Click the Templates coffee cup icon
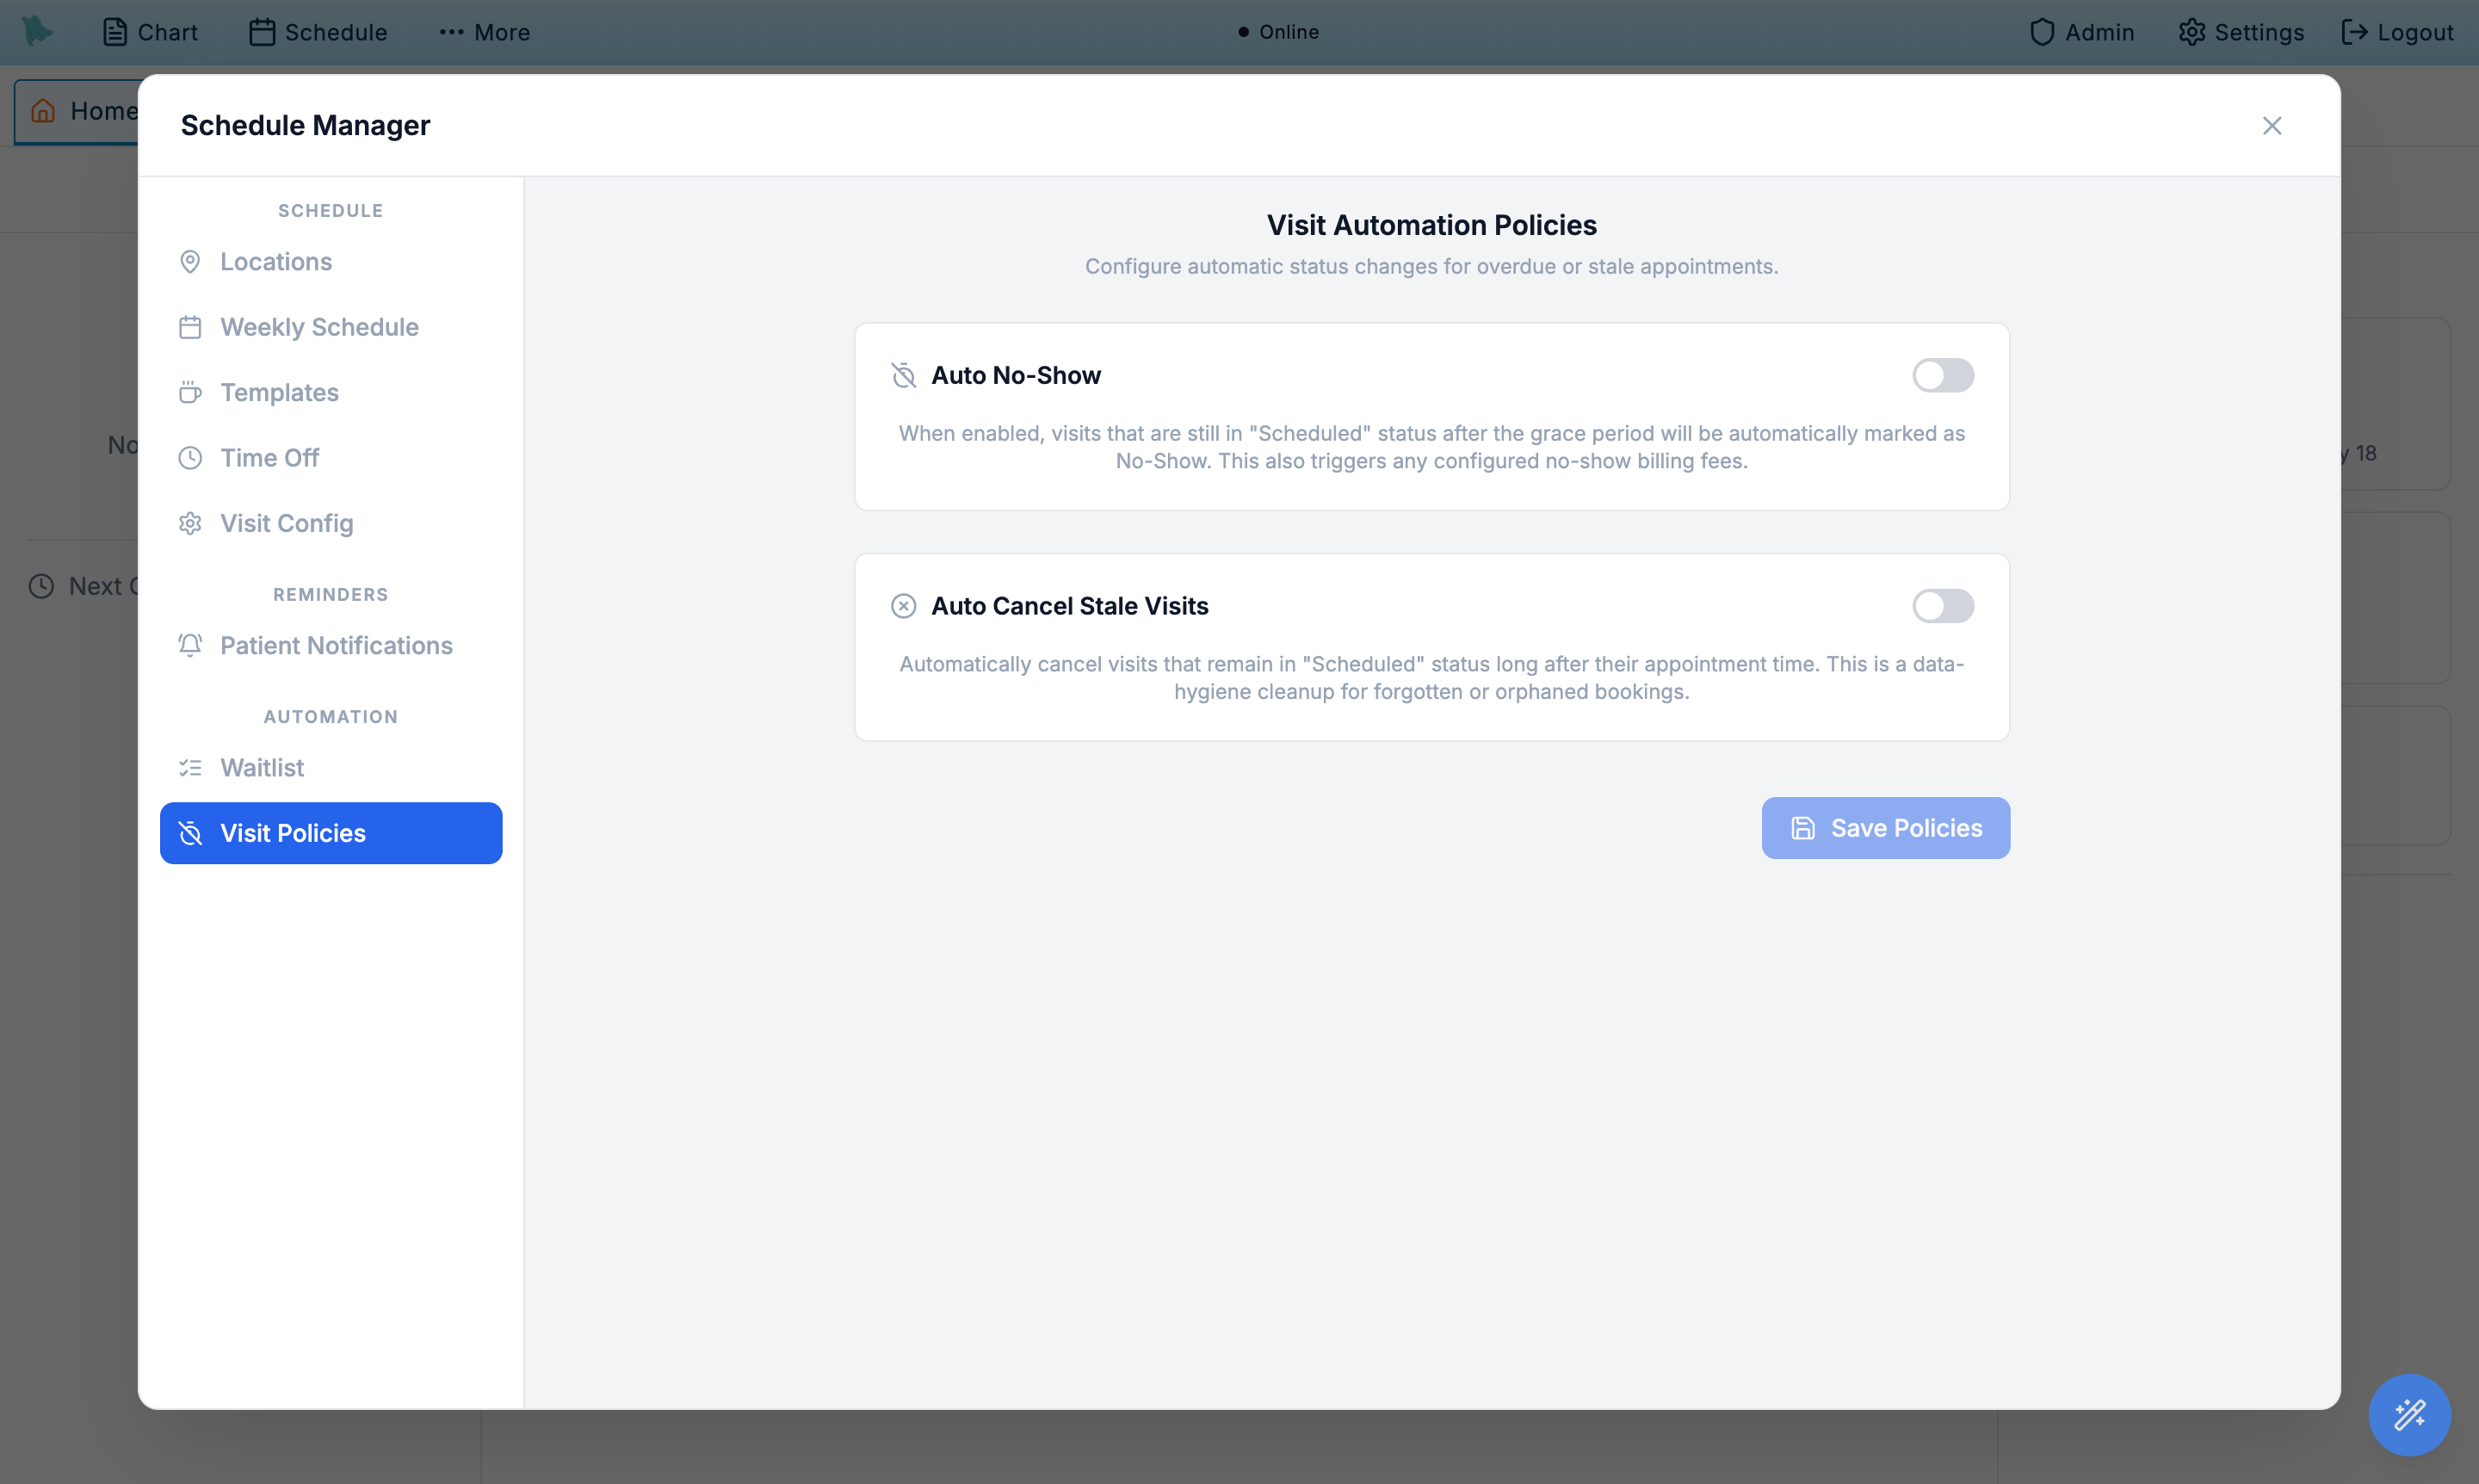Viewport: 2479px width, 1484px height. point(190,393)
